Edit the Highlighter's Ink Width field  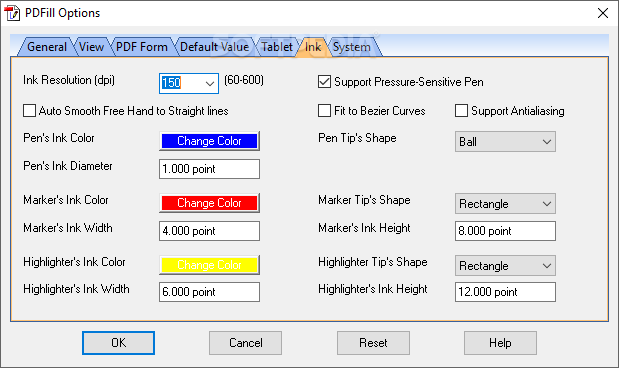(x=209, y=292)
